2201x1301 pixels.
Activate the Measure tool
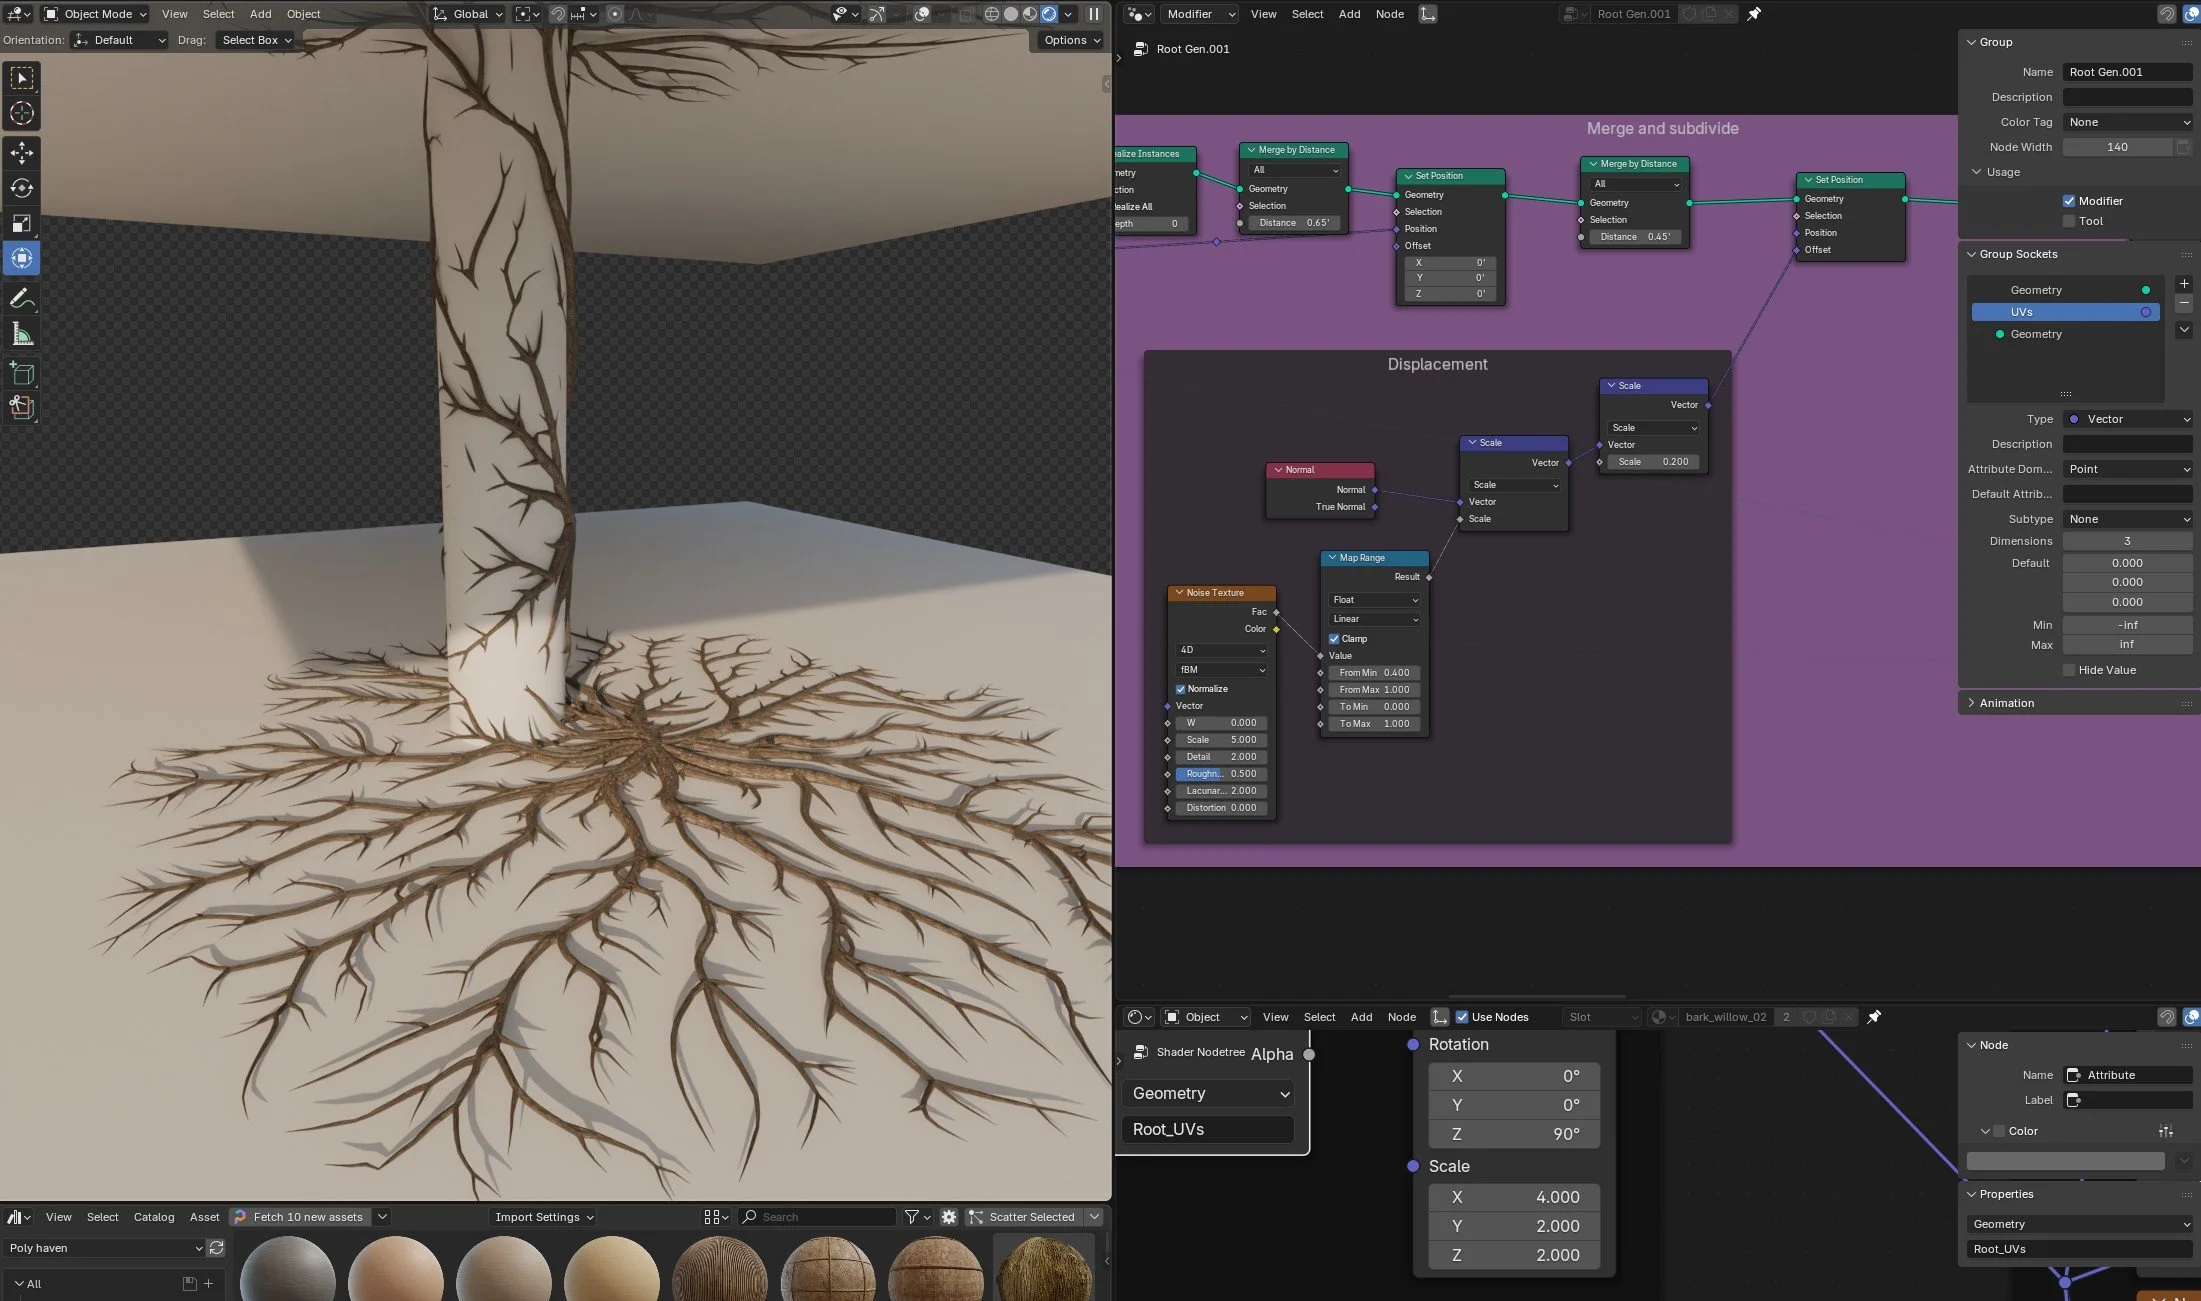click(x=22, y=333)
